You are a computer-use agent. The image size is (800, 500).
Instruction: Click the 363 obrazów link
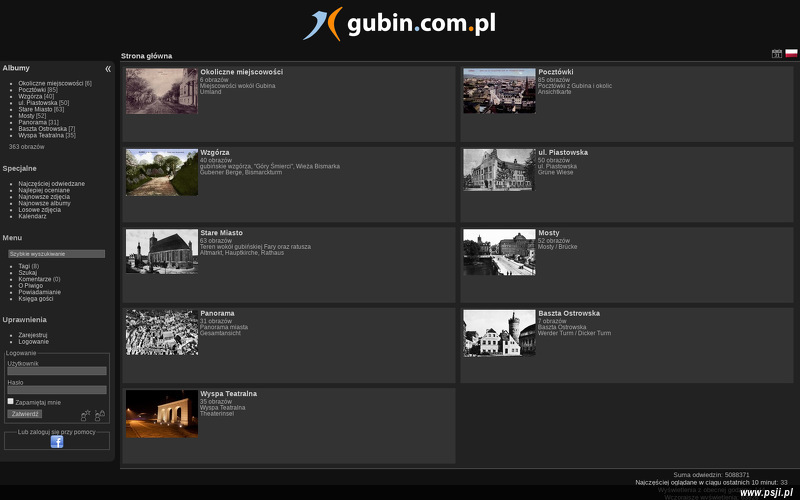(x=27, y=146)
